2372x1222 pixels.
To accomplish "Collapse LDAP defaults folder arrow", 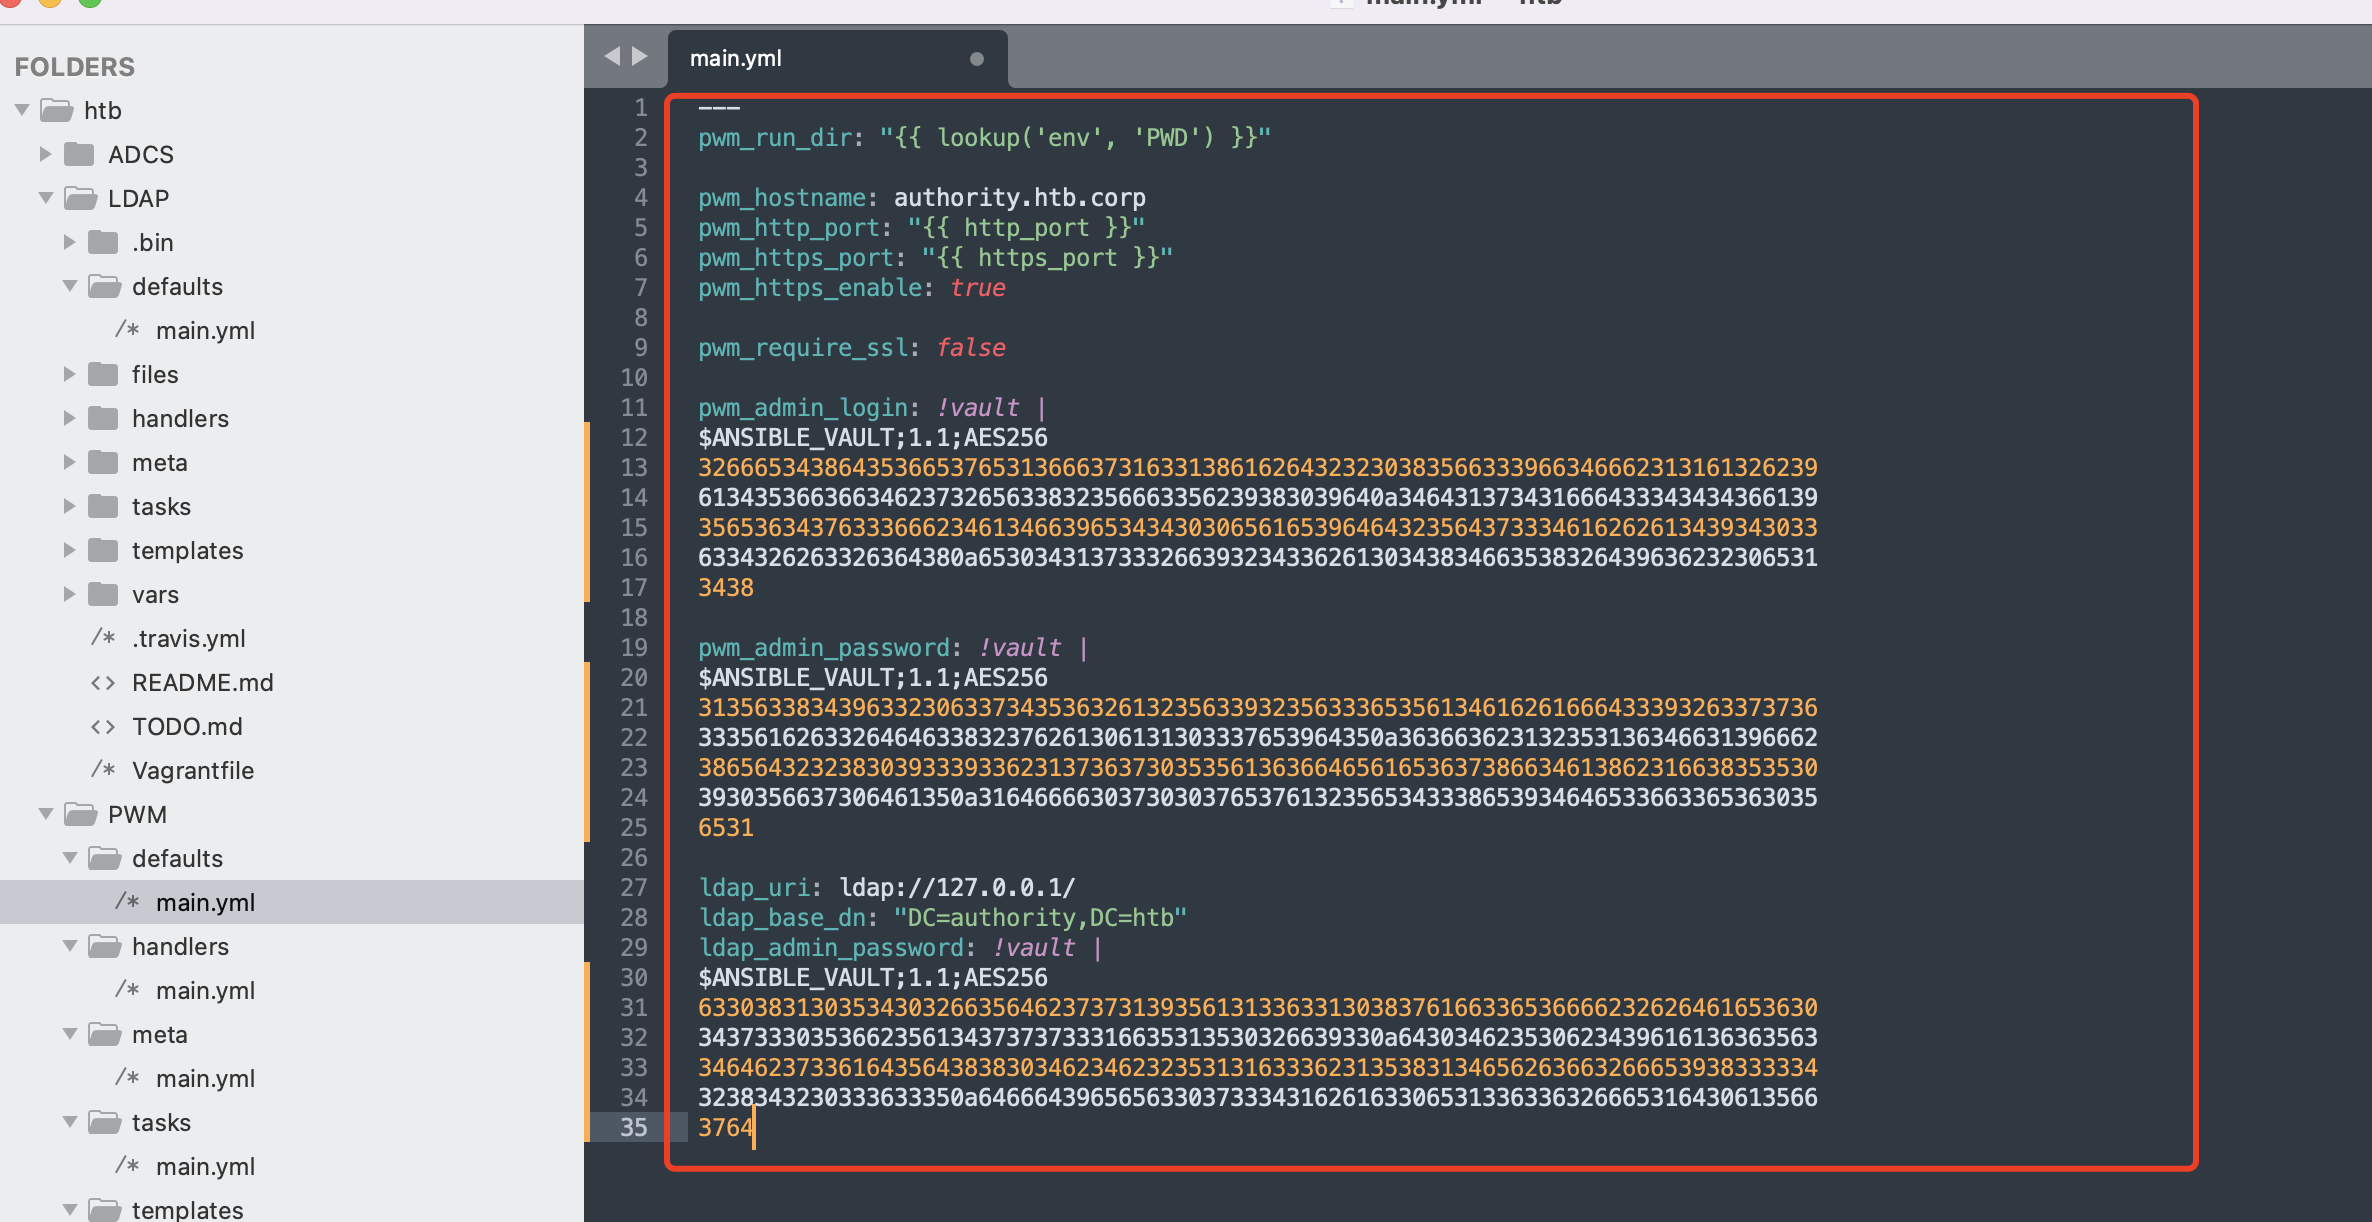I will [70, 286].
